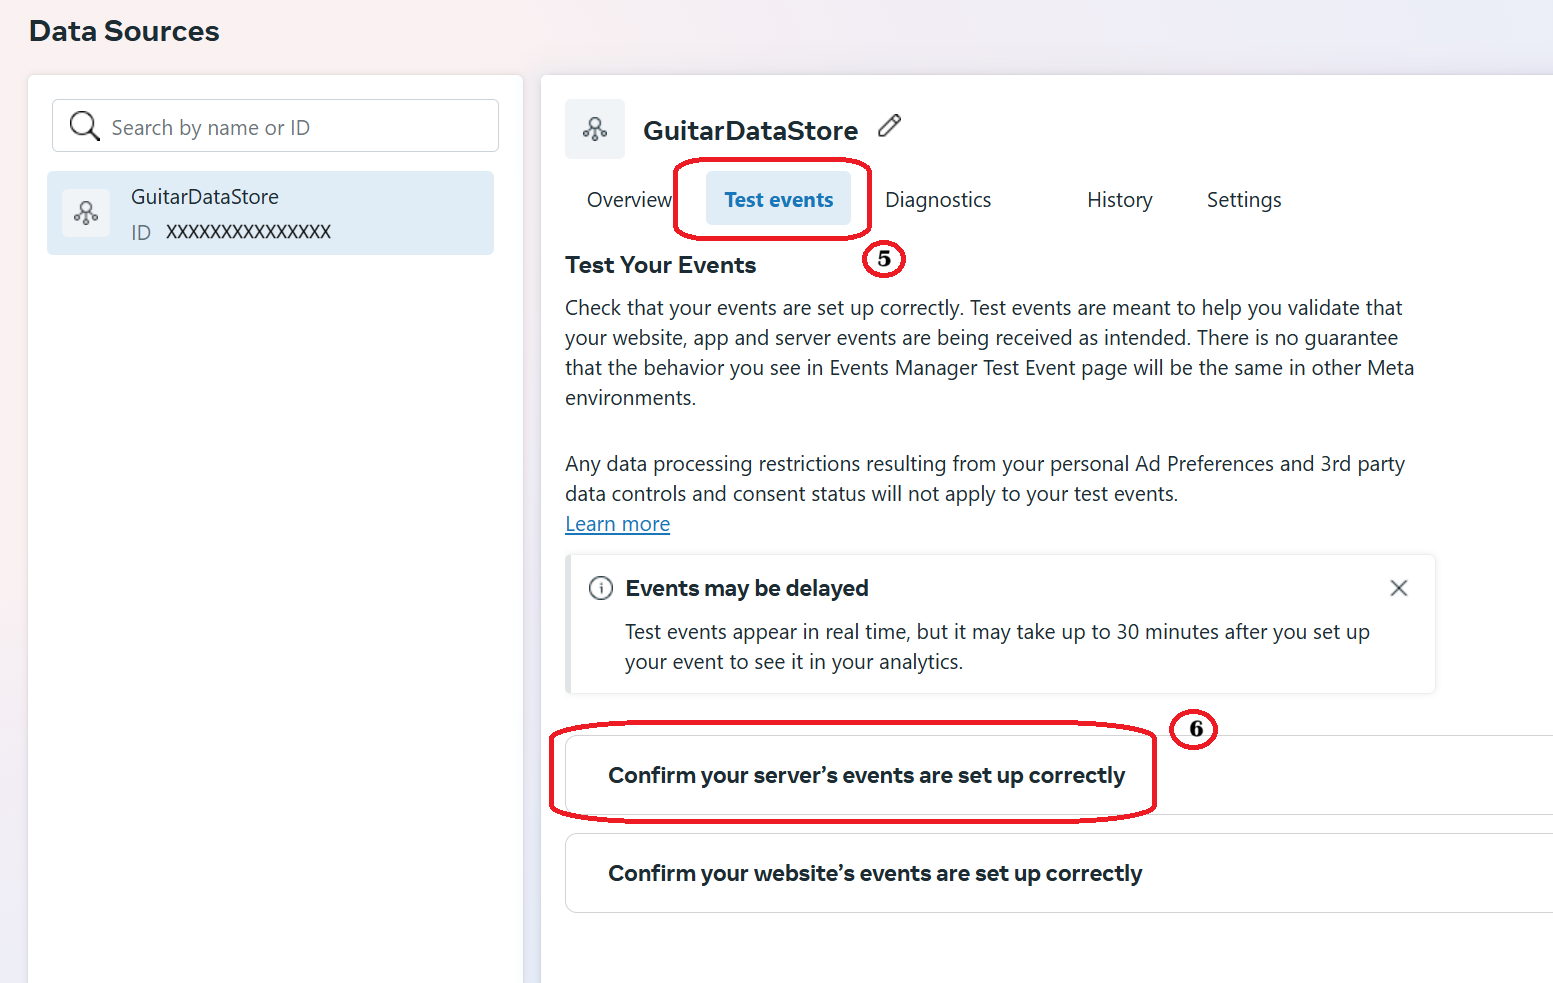Click the dataset icon in the GuitarDataStore header
Viewport: 1553px width, 983px height.
tap(595, 129)
